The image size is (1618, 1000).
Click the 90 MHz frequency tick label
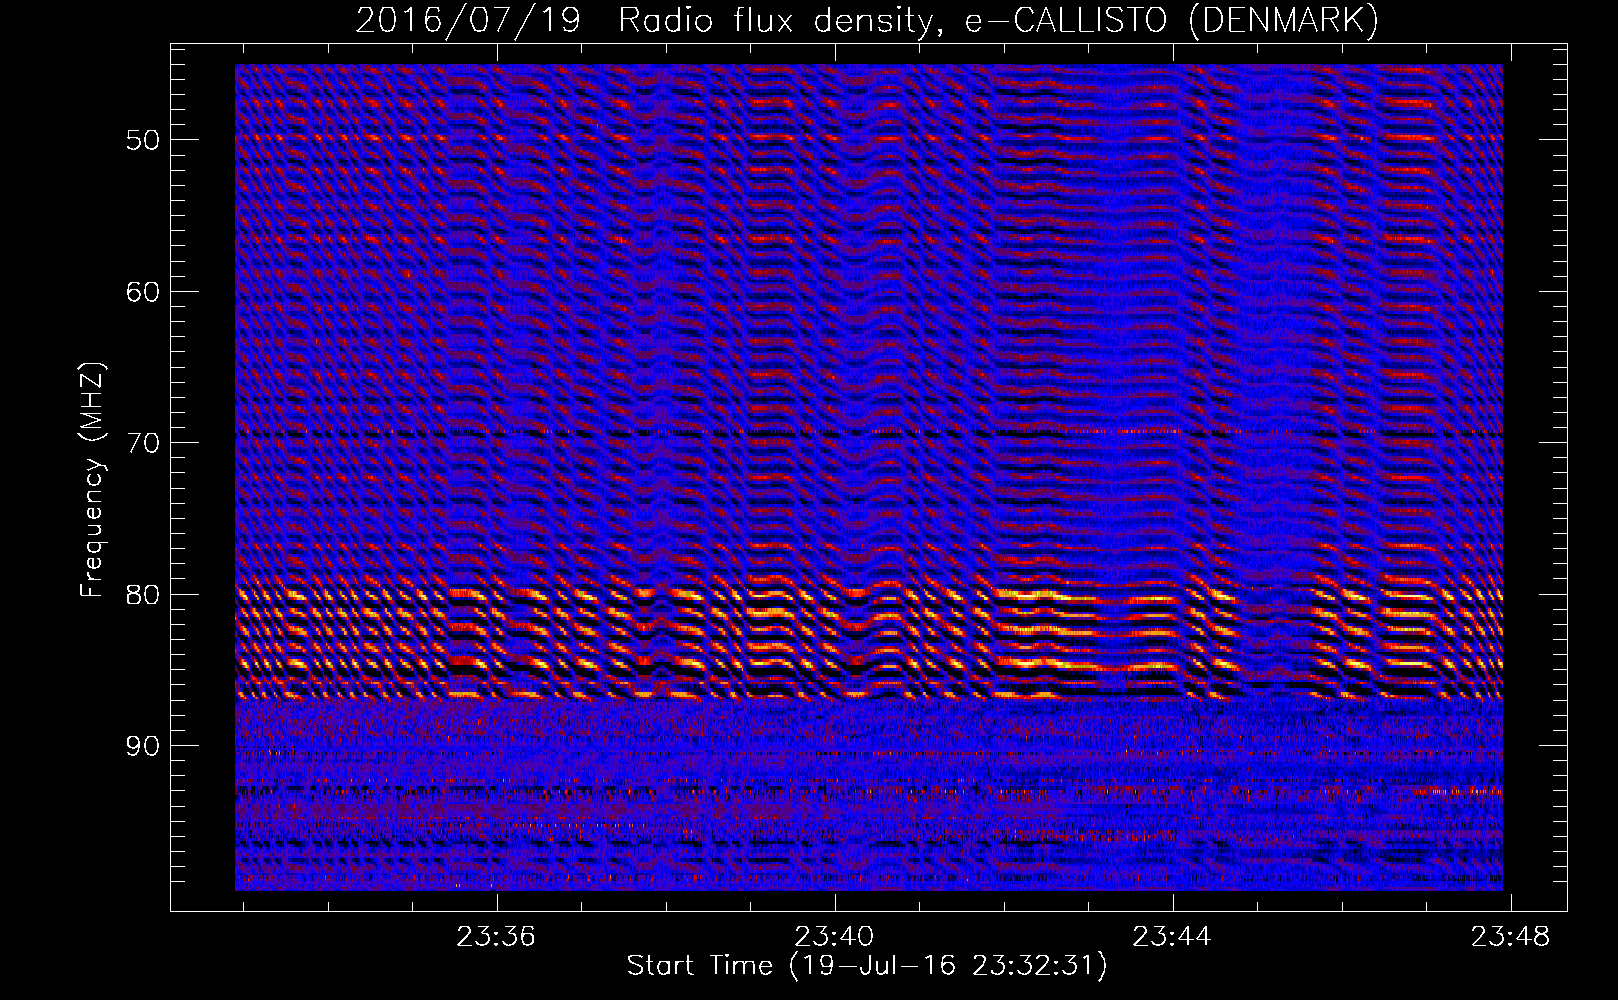143,747
